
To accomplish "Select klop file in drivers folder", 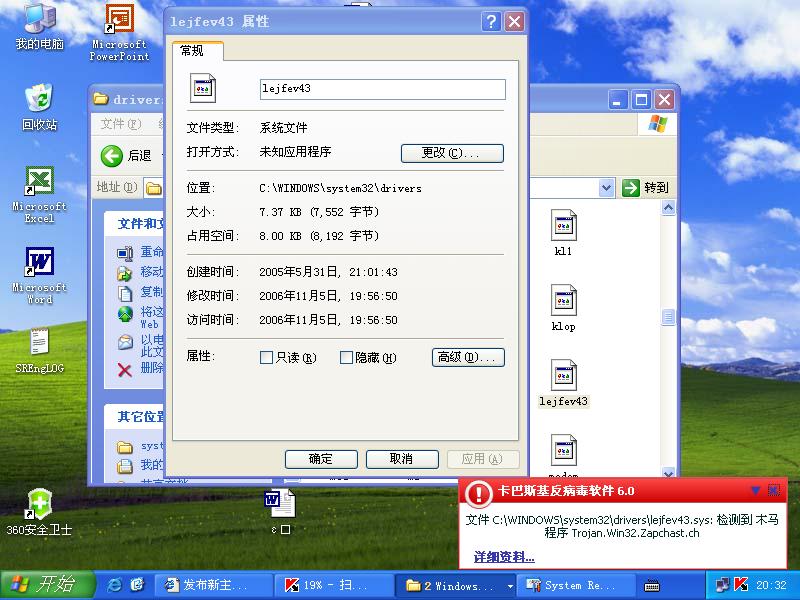I will 563,308.
